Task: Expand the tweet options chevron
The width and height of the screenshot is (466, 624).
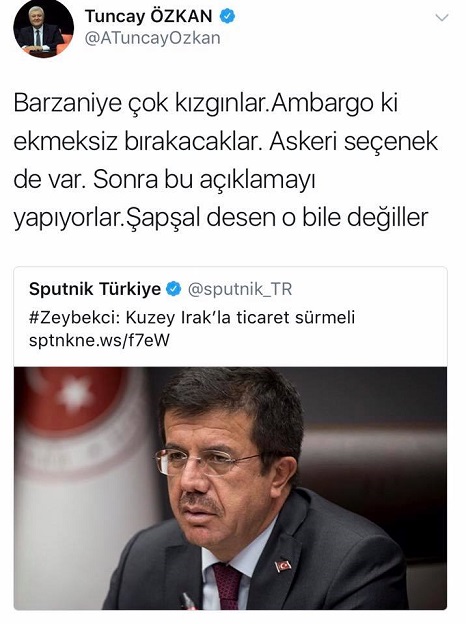Action: click(442, 18)
